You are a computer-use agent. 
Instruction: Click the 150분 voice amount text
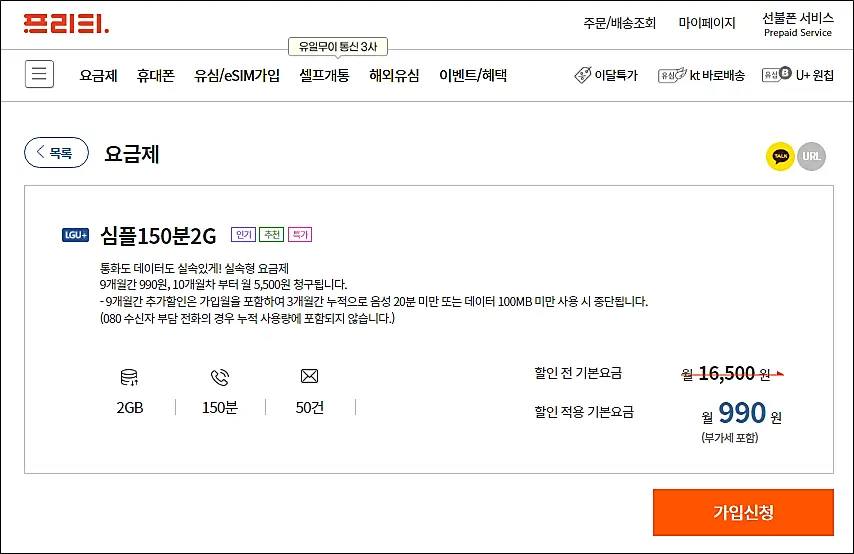219,407
